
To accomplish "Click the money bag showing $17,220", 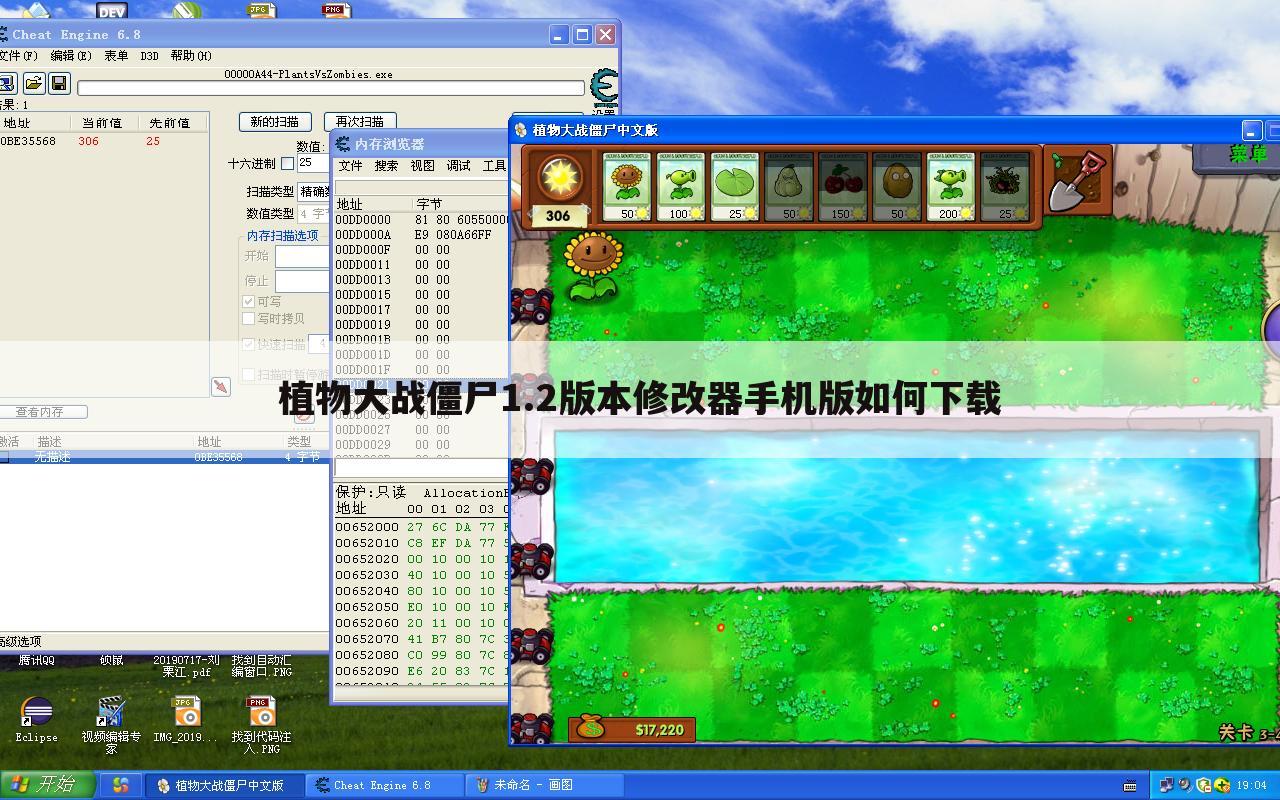I will click(631, 730).
